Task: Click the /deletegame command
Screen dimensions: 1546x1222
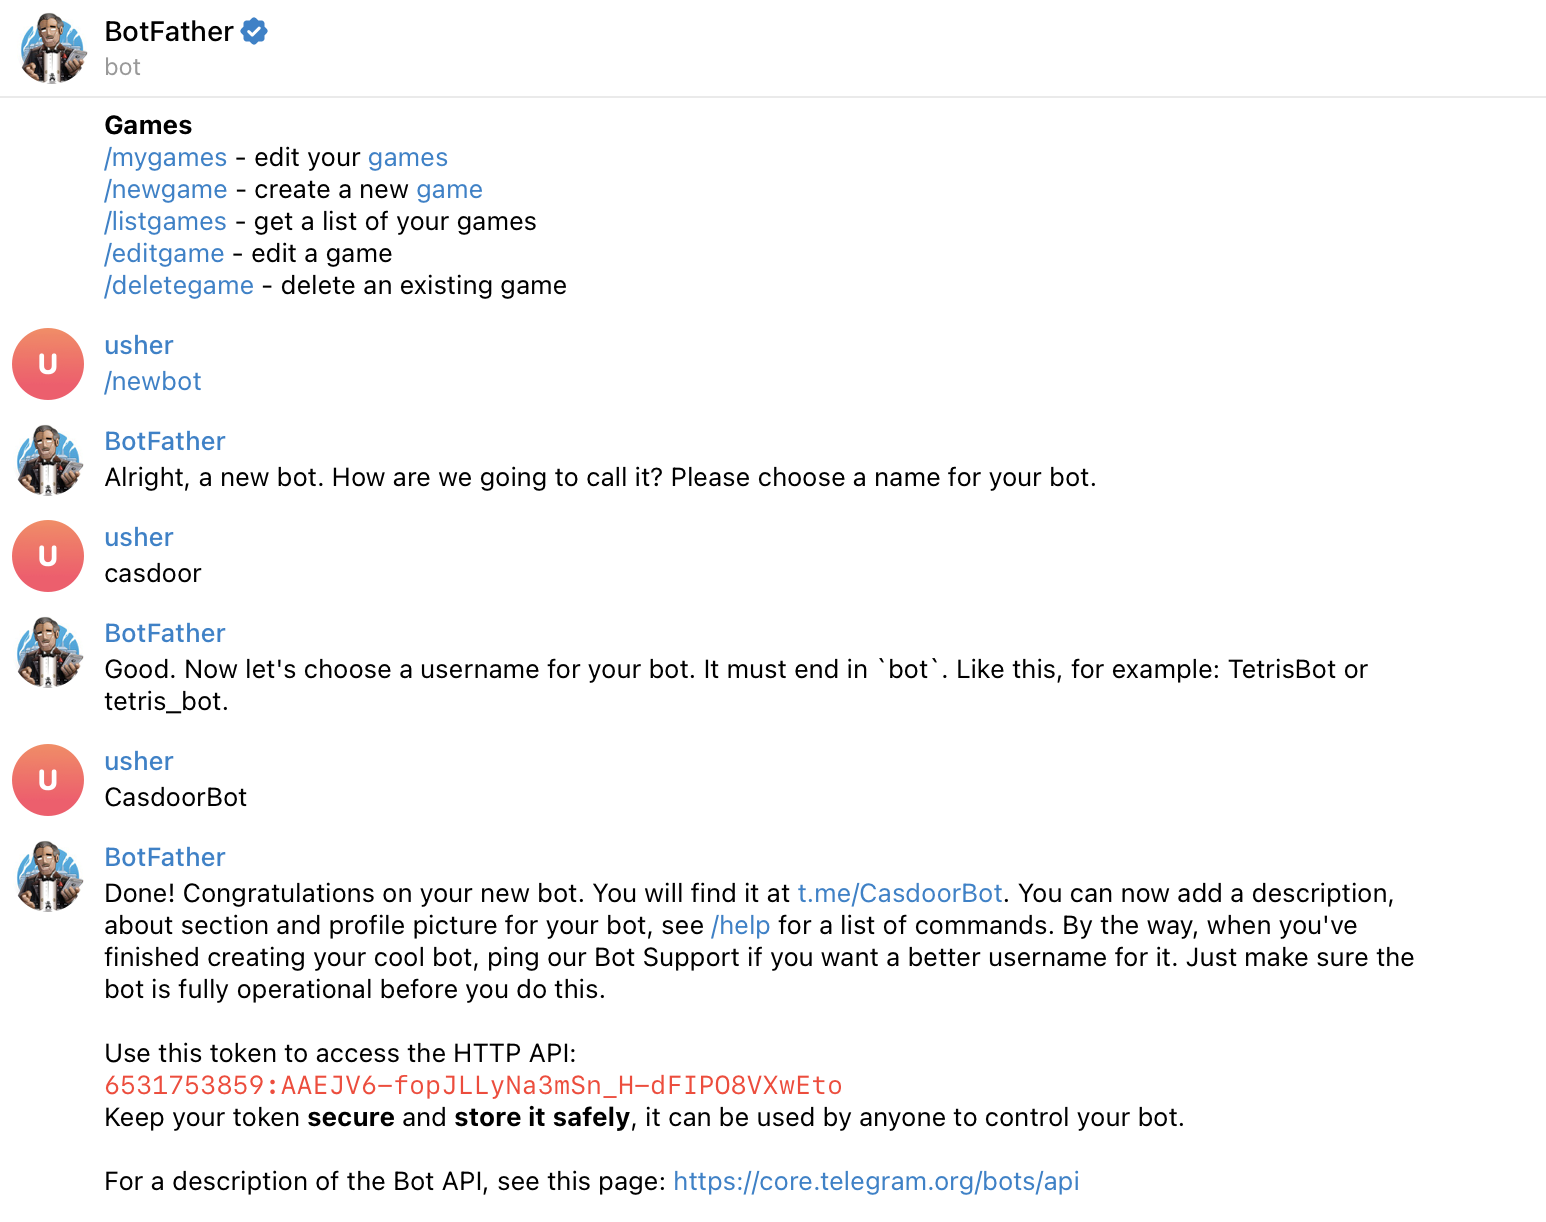Action: click(179, 285)
